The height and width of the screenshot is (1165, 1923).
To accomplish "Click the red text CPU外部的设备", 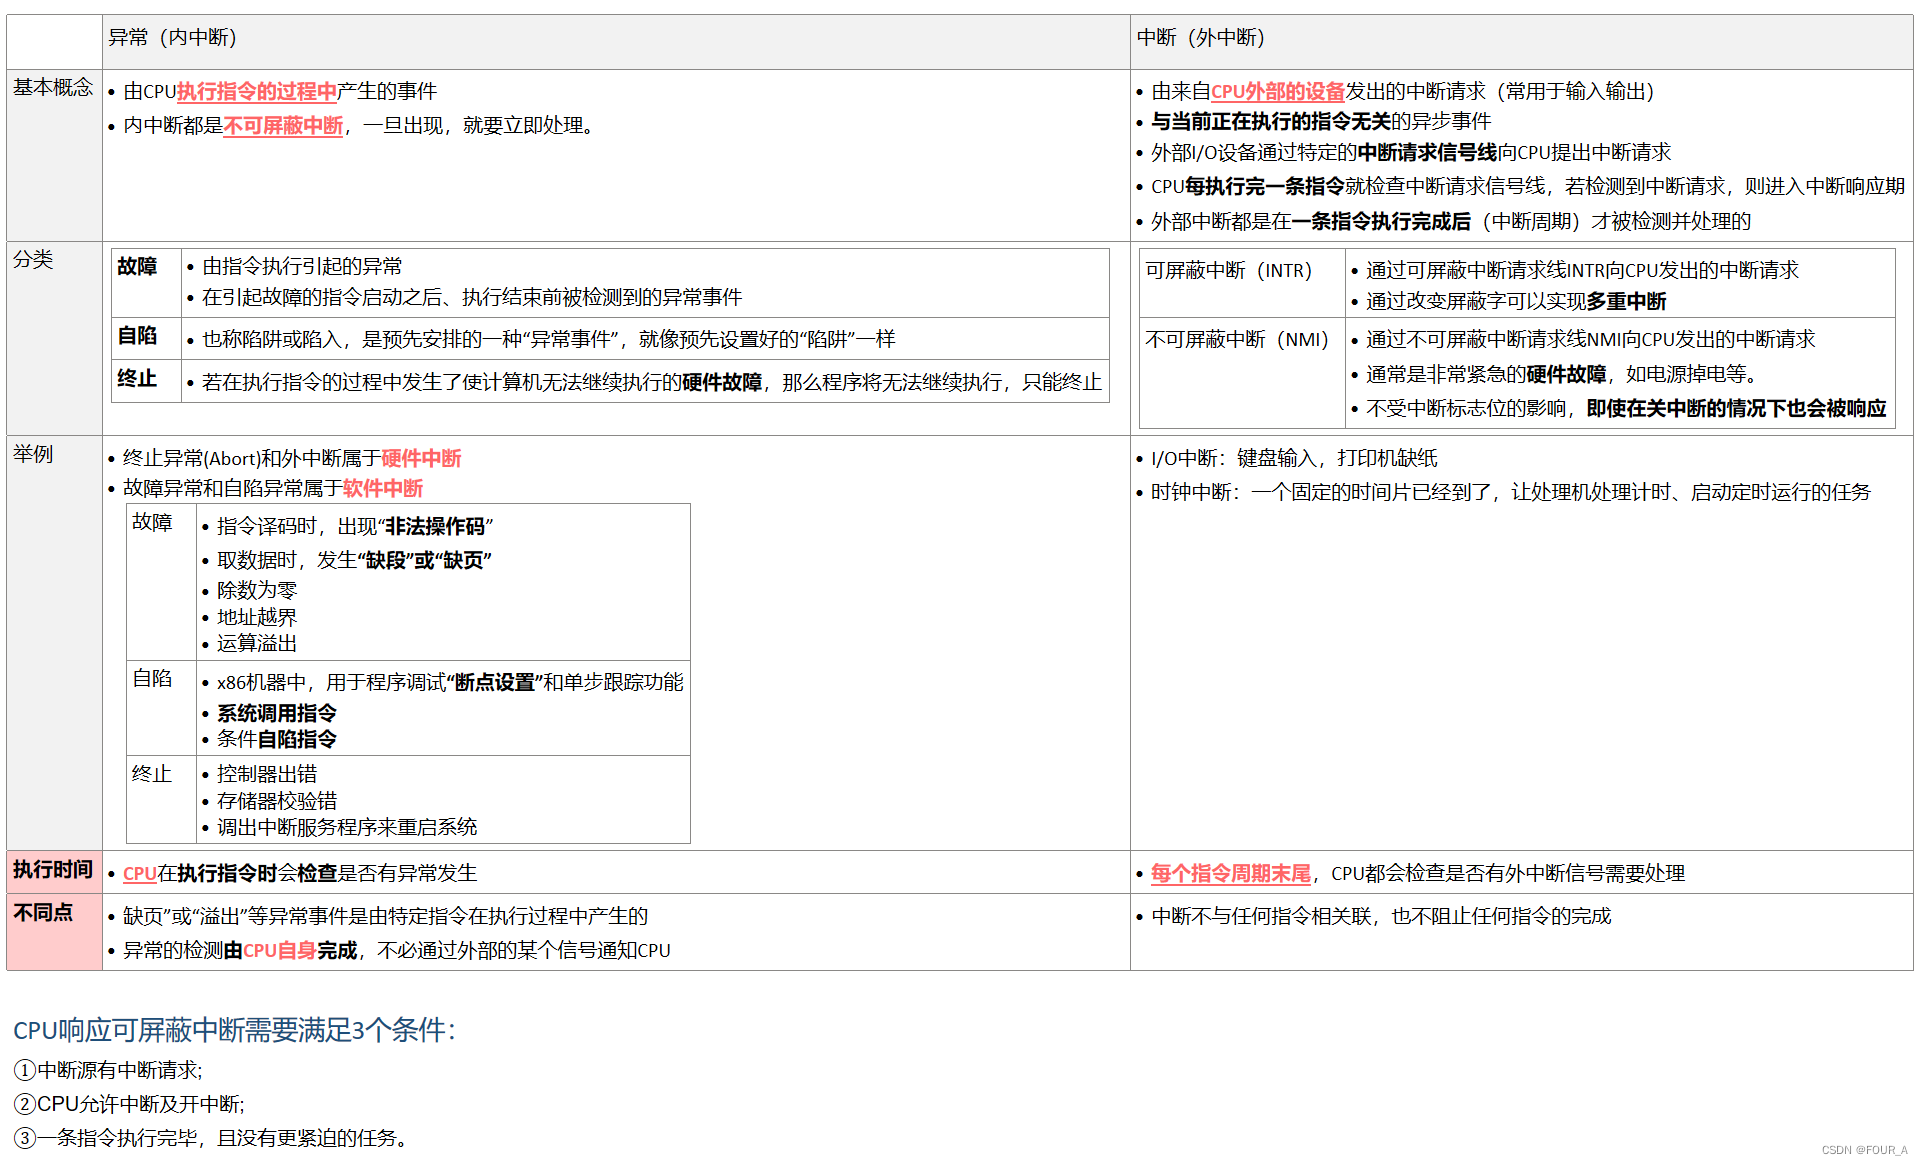I will click(x=1278, y=92).
